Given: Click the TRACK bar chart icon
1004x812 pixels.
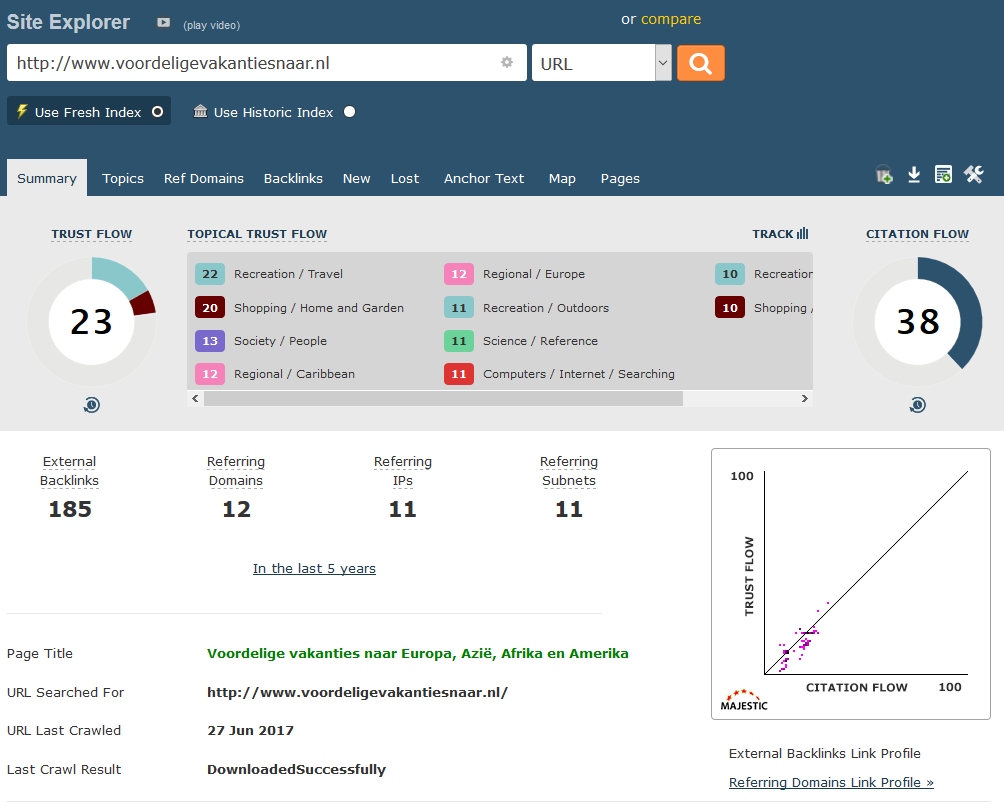Looking at the screenshot, I should click(802, 234).
